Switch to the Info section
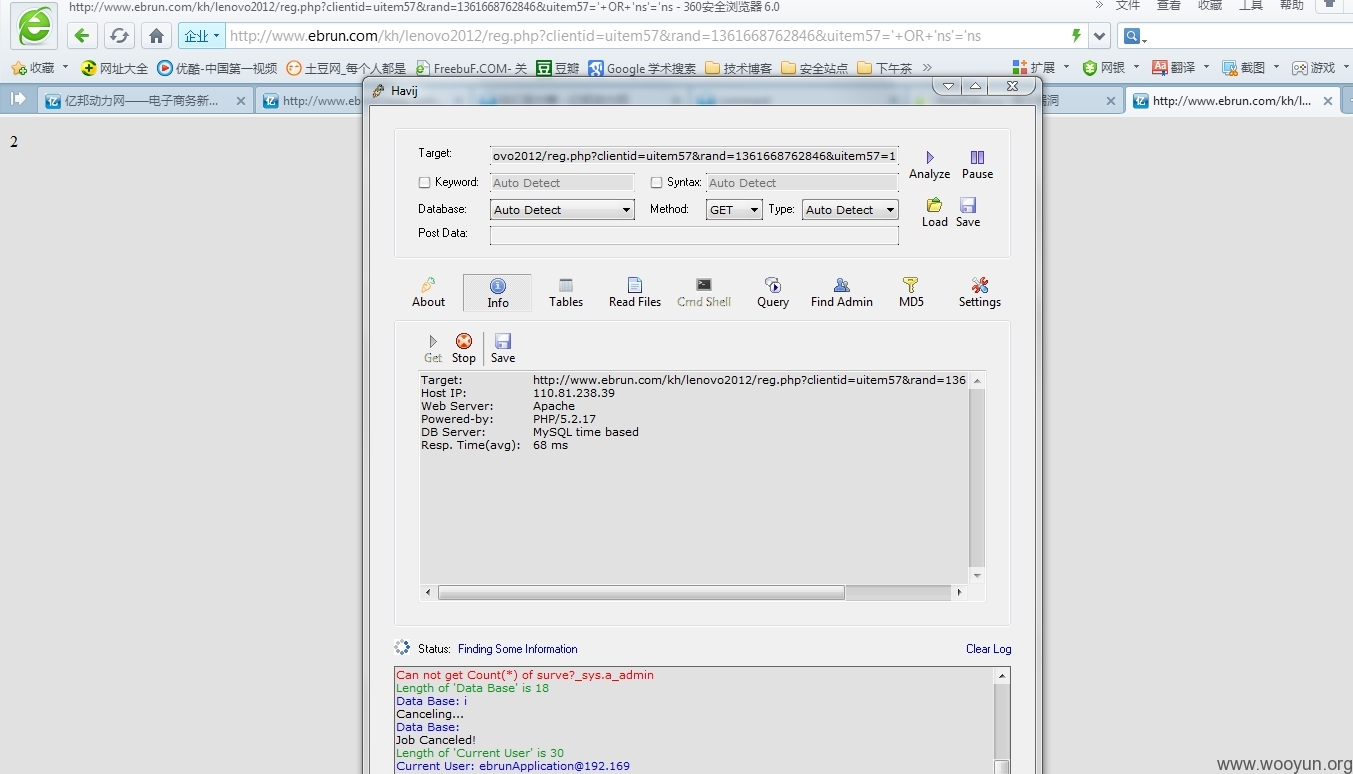This screenshot has height=774, width=1353. point(497,293)
